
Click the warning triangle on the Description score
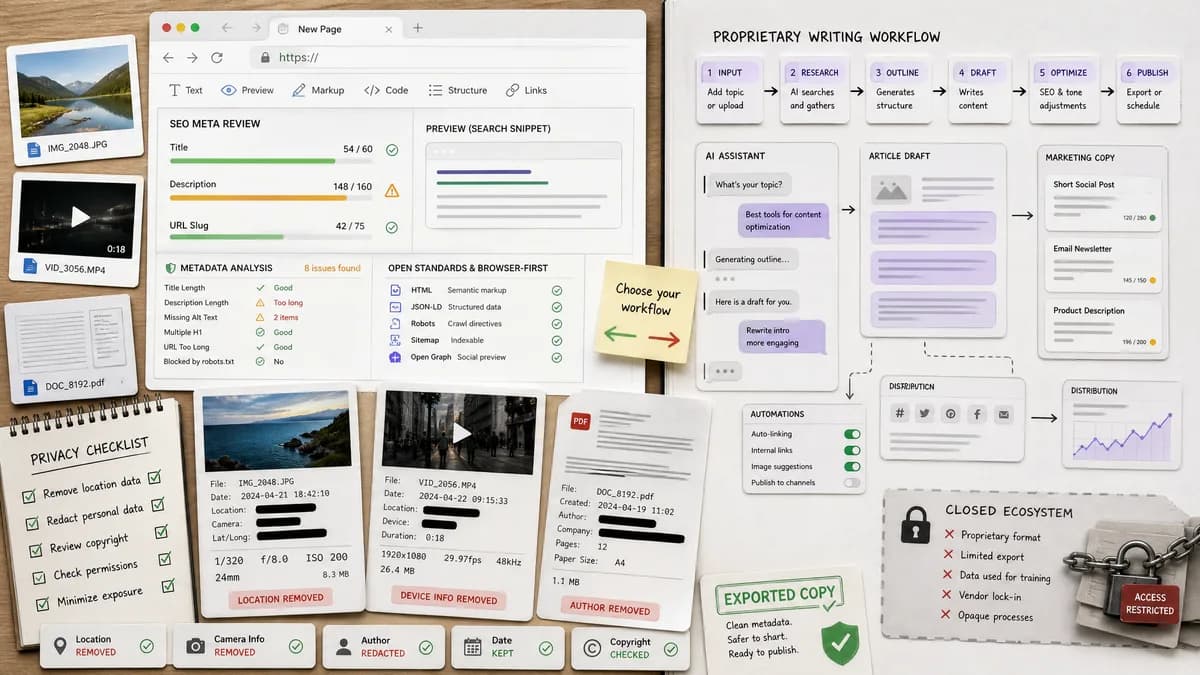392,190
